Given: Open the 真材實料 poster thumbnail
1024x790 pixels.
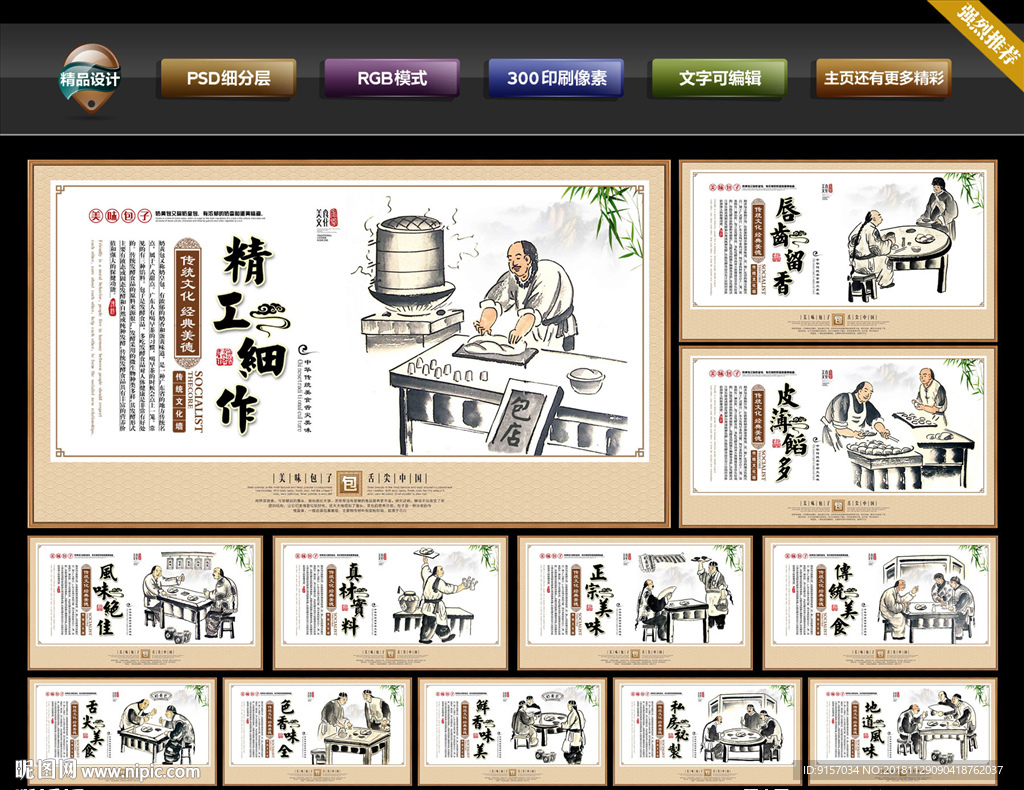Looking at the screenshot, I should pos(390,603).
